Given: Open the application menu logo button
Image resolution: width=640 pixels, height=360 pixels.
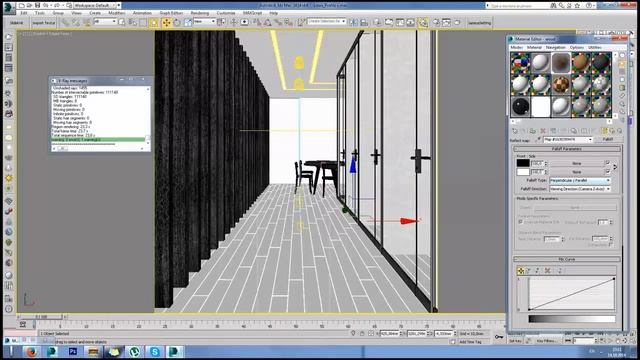Looking at the screenshot, I should click(9, 7).
